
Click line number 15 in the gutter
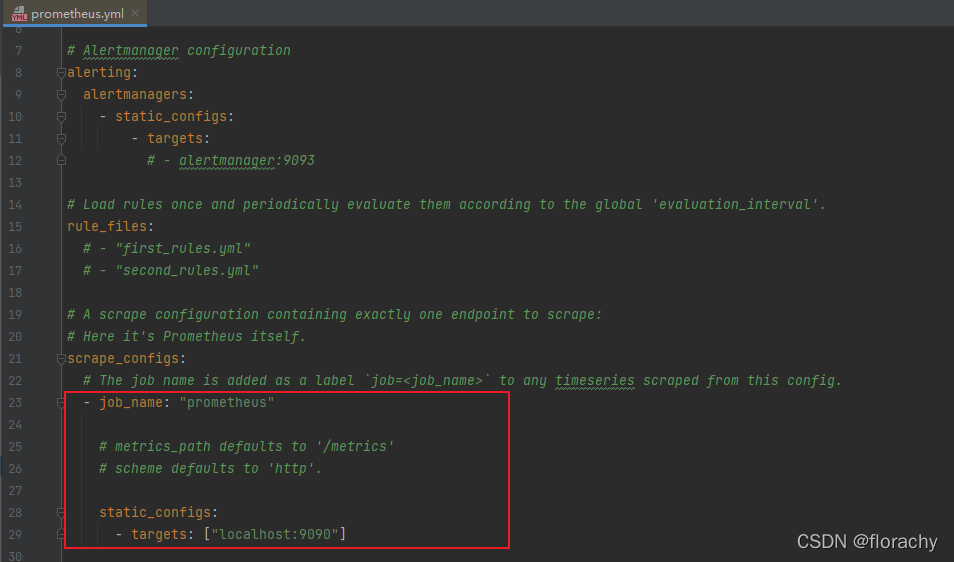coord(15,226)
